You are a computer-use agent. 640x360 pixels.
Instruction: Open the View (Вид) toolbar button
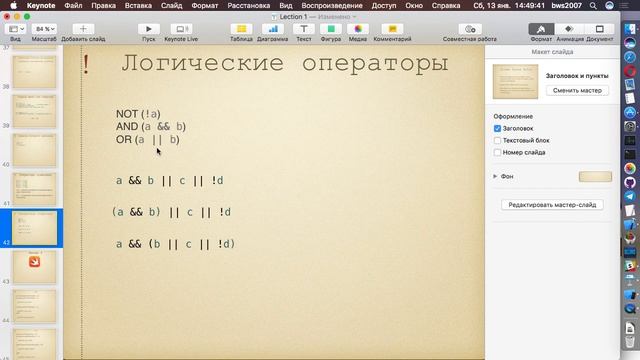click(x=16, y=29)
